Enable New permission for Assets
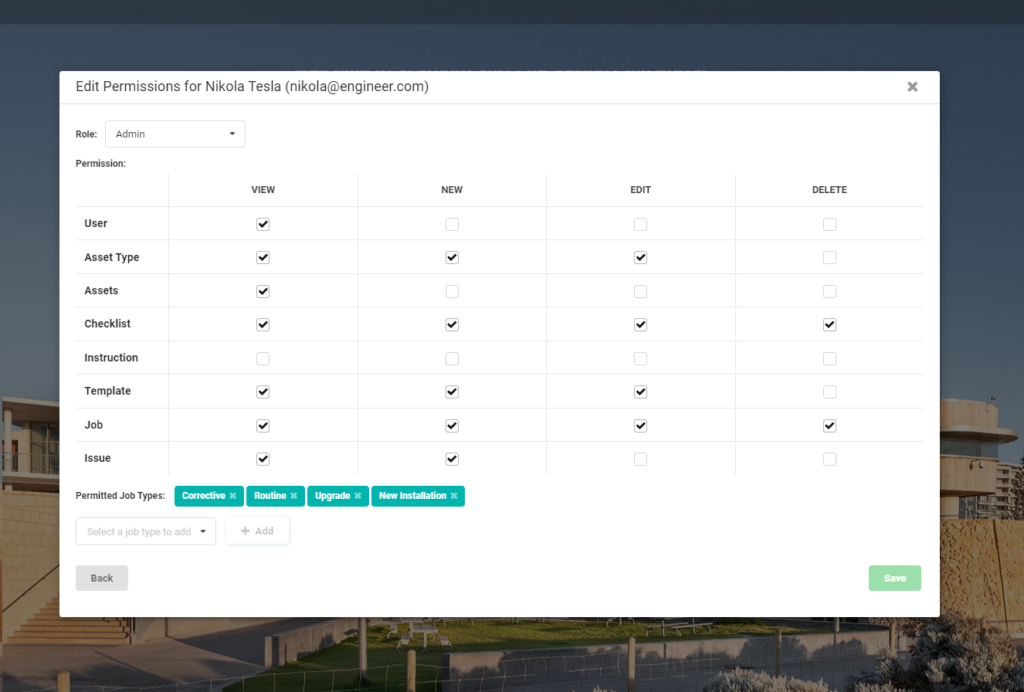 coord(452,291)
